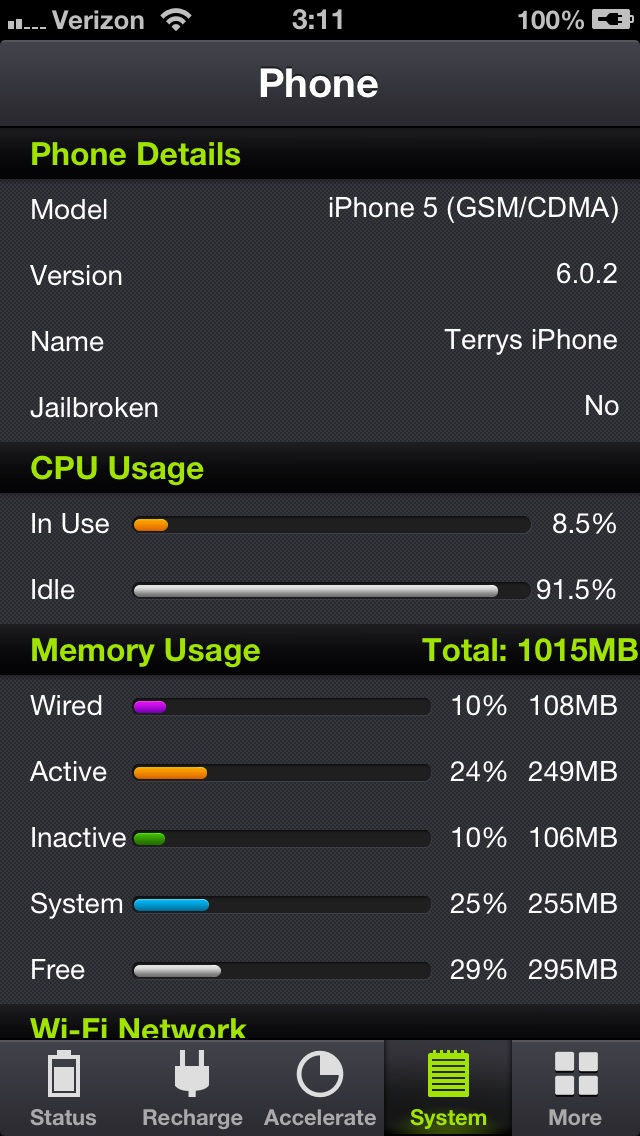Tap the Memory Usage section header
Viewport: 640px width, 1136px height.
pos(320,650)
